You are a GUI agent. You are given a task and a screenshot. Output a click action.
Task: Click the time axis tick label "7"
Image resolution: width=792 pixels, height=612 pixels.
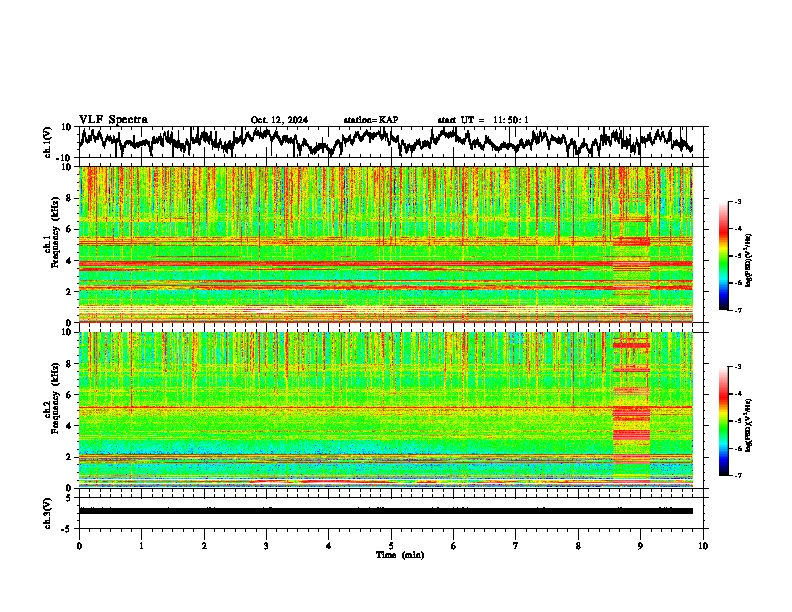coord(516,546)
